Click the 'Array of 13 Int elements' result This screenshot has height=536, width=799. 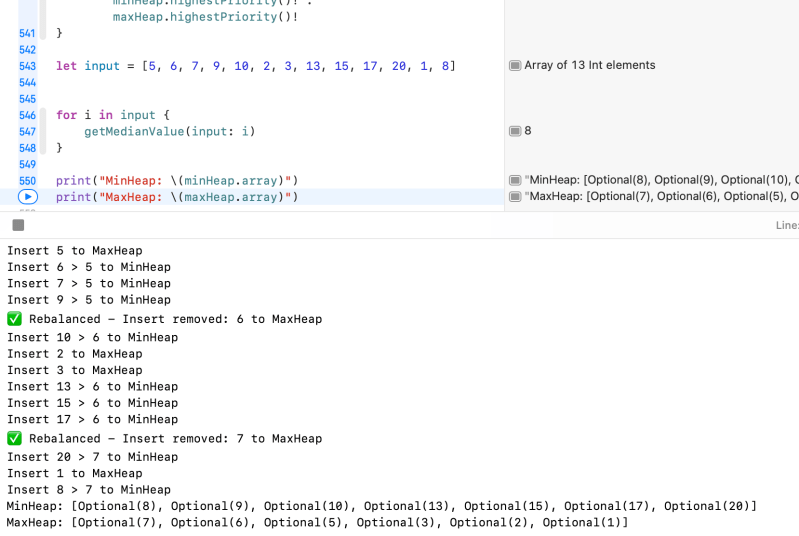click(x=590, y=66)
